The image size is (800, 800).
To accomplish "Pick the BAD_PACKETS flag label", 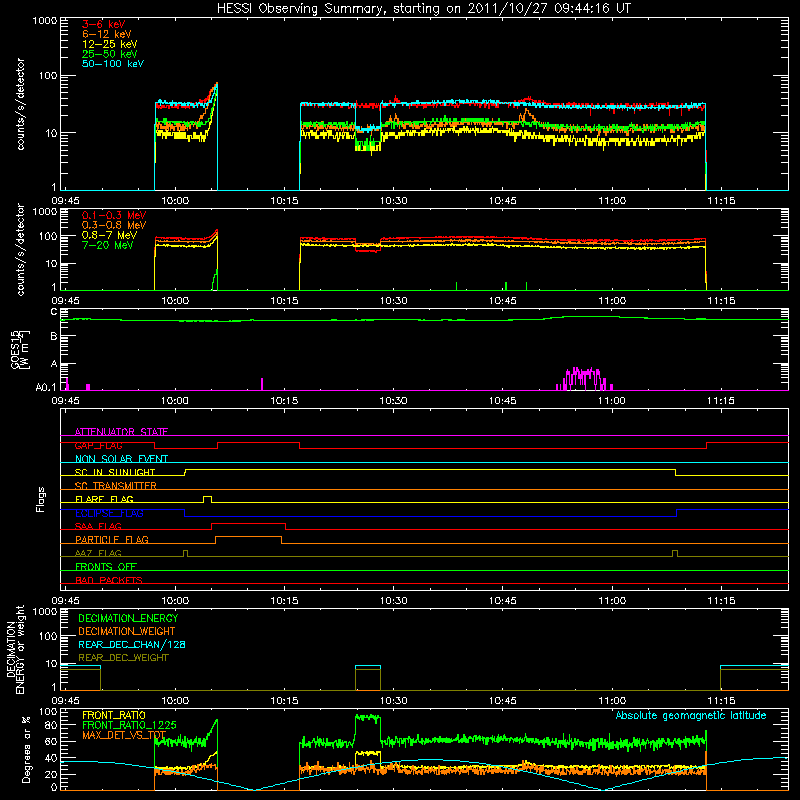I will pyautogui.click(x=109, y=580).
